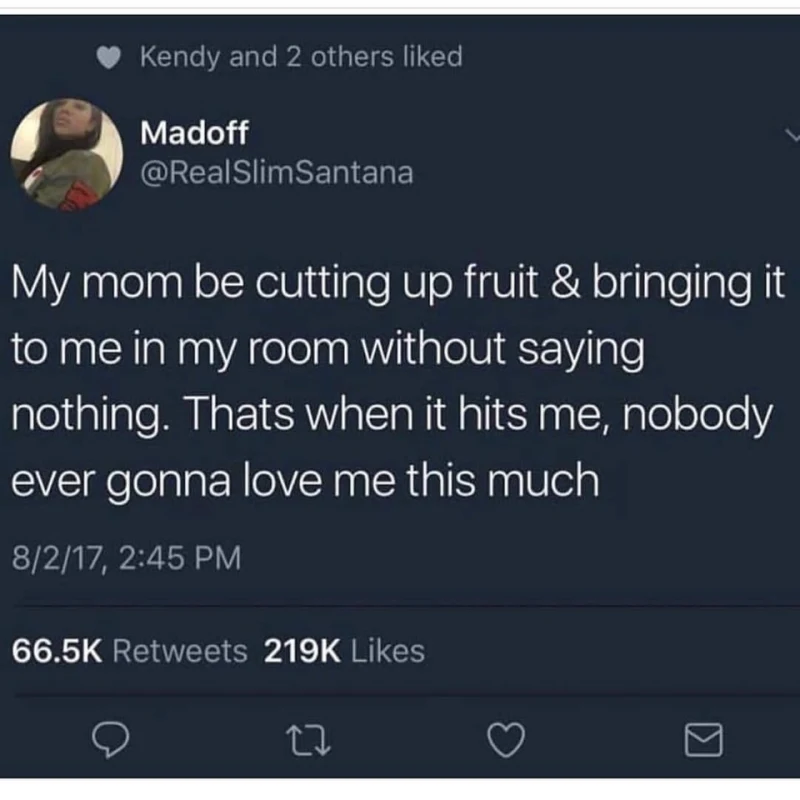The width and height of the screenshot is (800, 800).
Task: Open the Madoff display name
Action: click(194, 133)
